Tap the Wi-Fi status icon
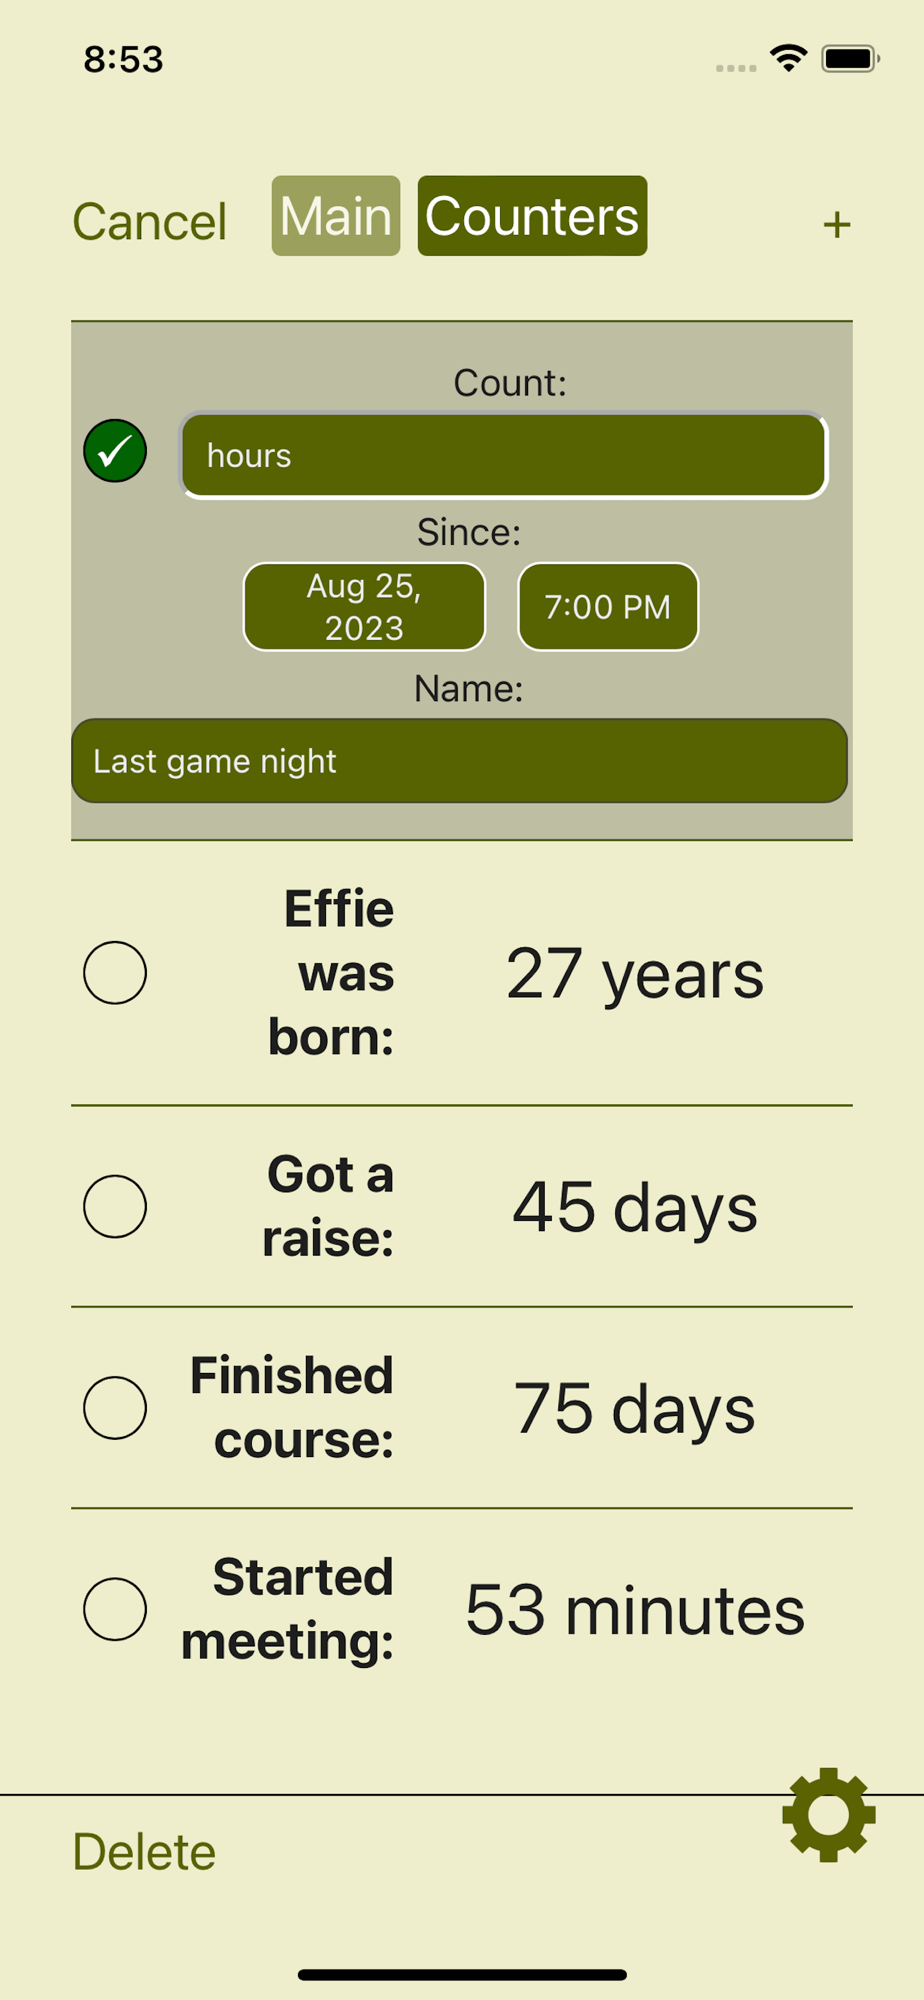 (x=789, y=58)
